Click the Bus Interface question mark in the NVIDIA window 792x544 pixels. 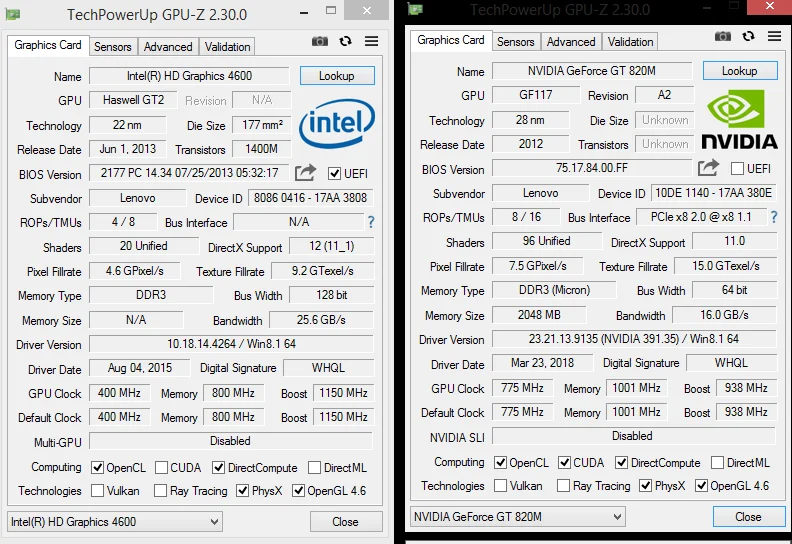774,217
